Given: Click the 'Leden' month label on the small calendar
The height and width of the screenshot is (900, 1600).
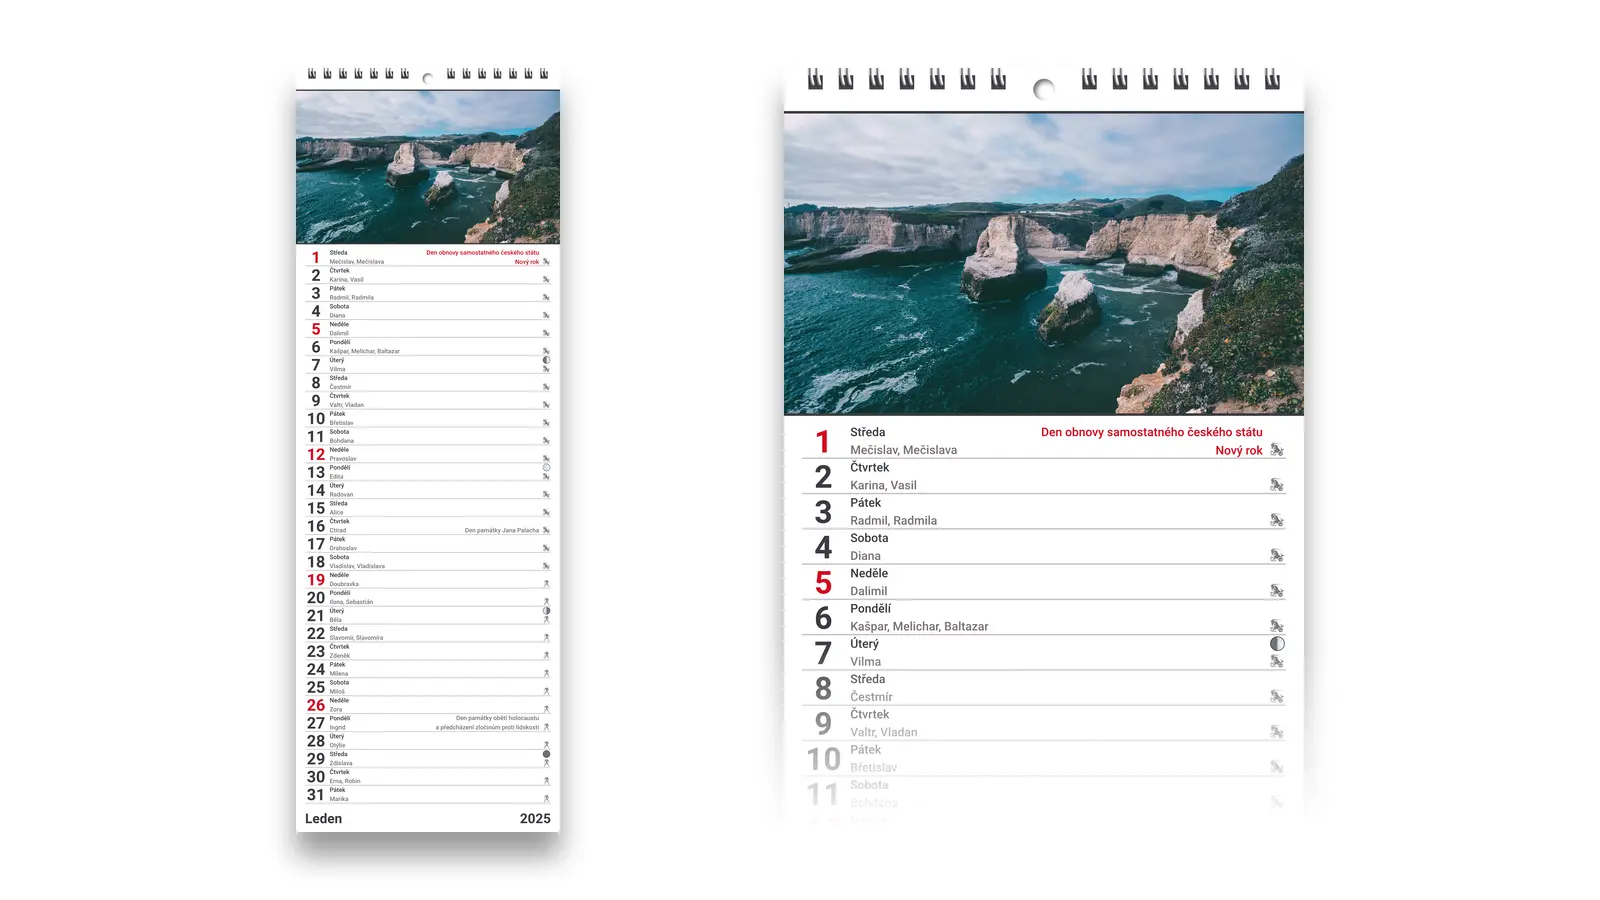Looking at the screenshot, I should pyautogui.click(x=323, y=818).
